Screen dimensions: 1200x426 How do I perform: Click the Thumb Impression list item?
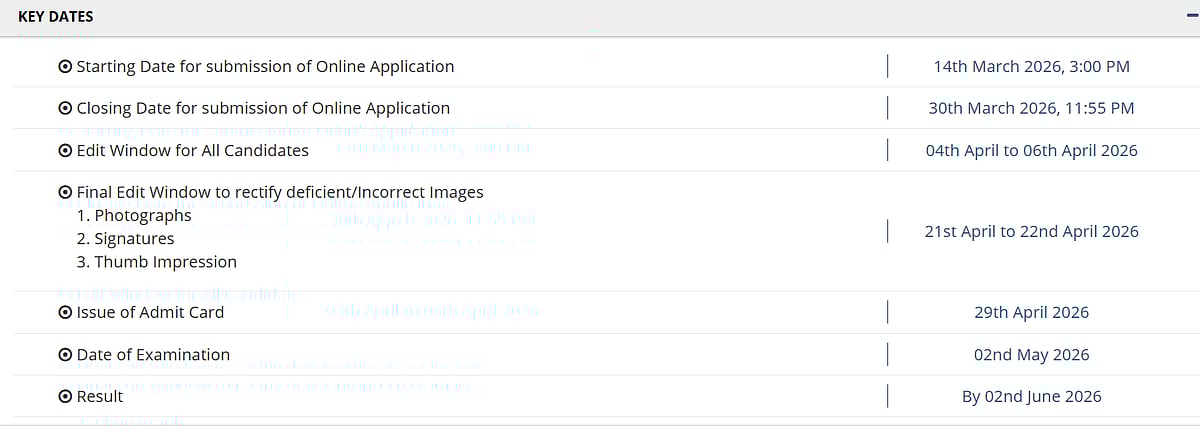pyautogui.click(x=165, y=262)
